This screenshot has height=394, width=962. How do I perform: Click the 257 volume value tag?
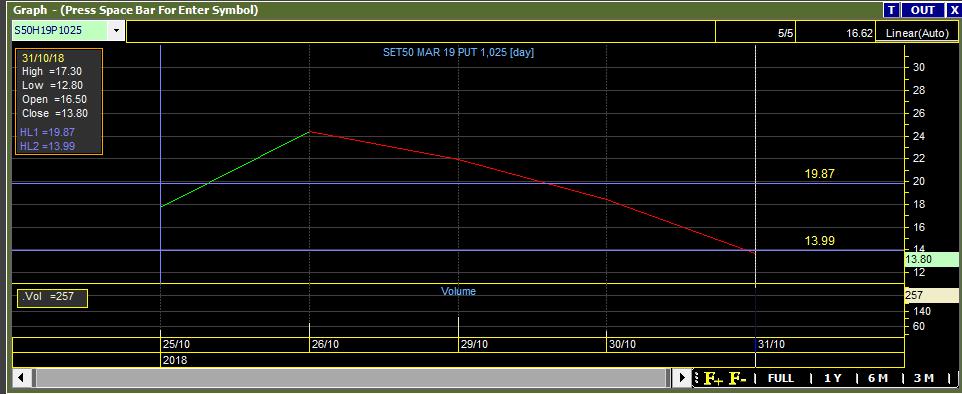coord(932,295)
